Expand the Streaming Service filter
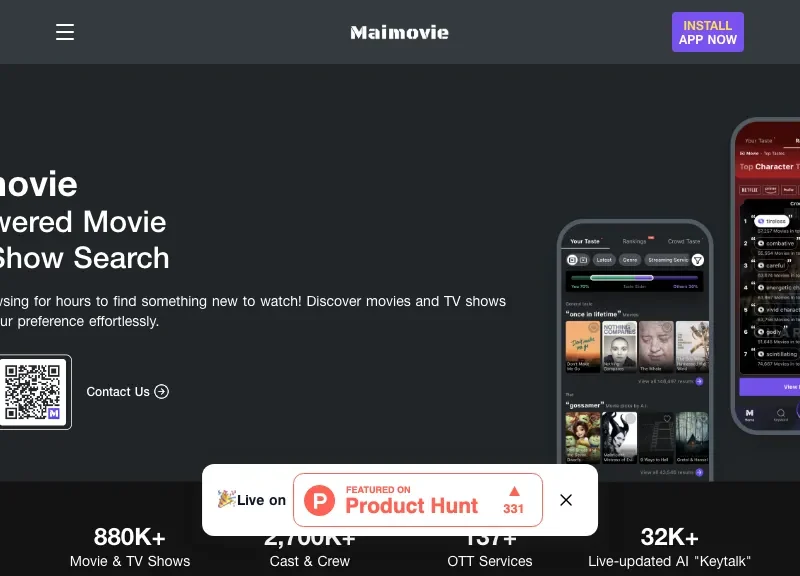The image size is (800, 576). [x=667, y=260]
